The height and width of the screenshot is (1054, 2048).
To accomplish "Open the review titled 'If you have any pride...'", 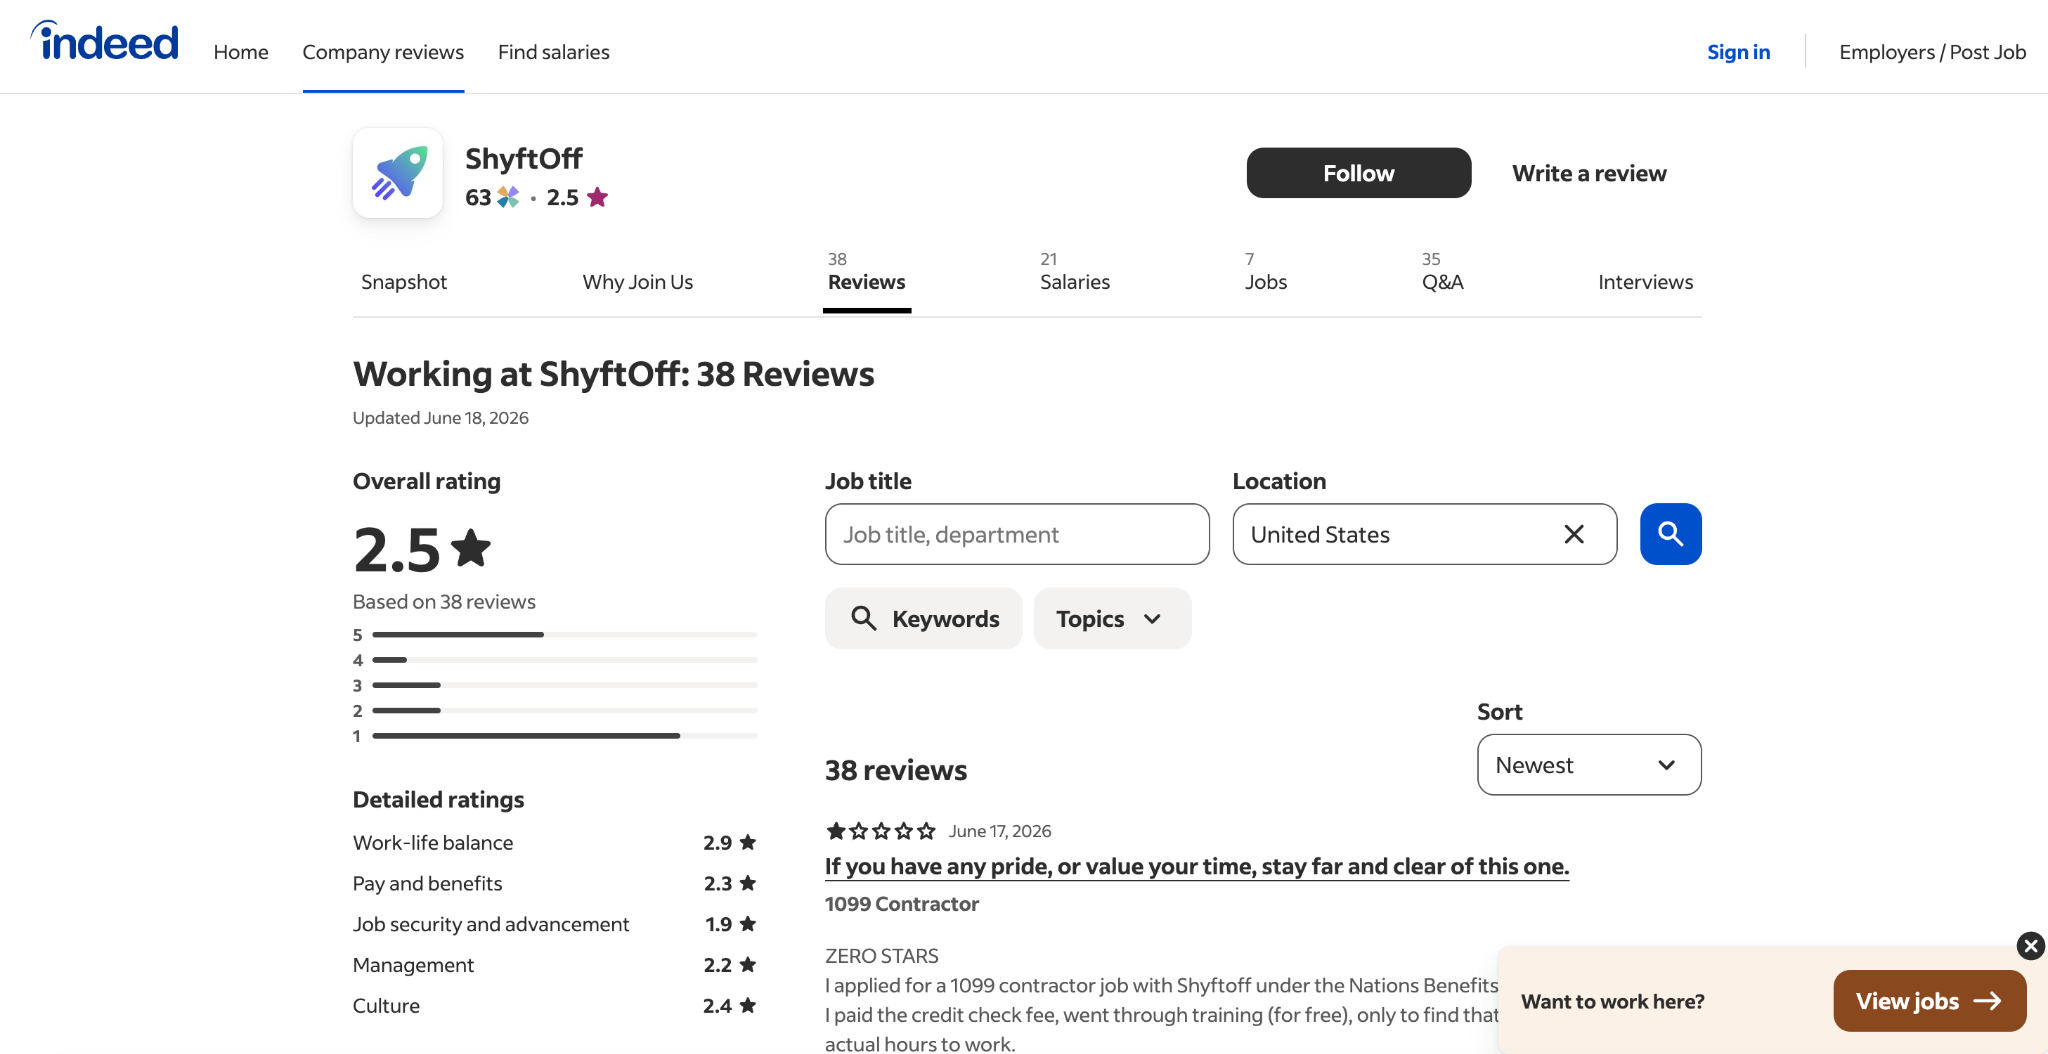I will pyautogui.click(x=1197, y=866).
